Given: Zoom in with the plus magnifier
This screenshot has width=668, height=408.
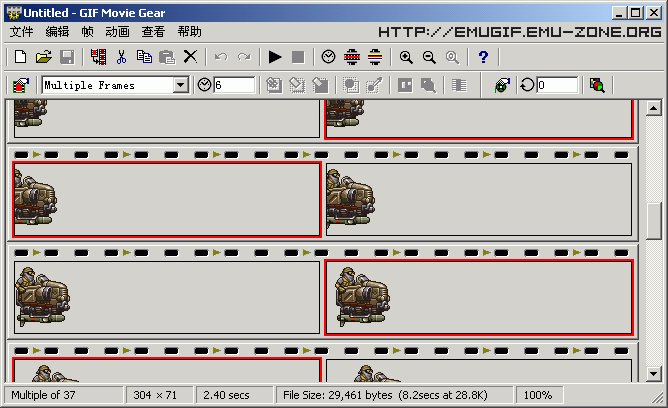Looking at the screenshot, I should pyautogui.click(x=406, y=57).
